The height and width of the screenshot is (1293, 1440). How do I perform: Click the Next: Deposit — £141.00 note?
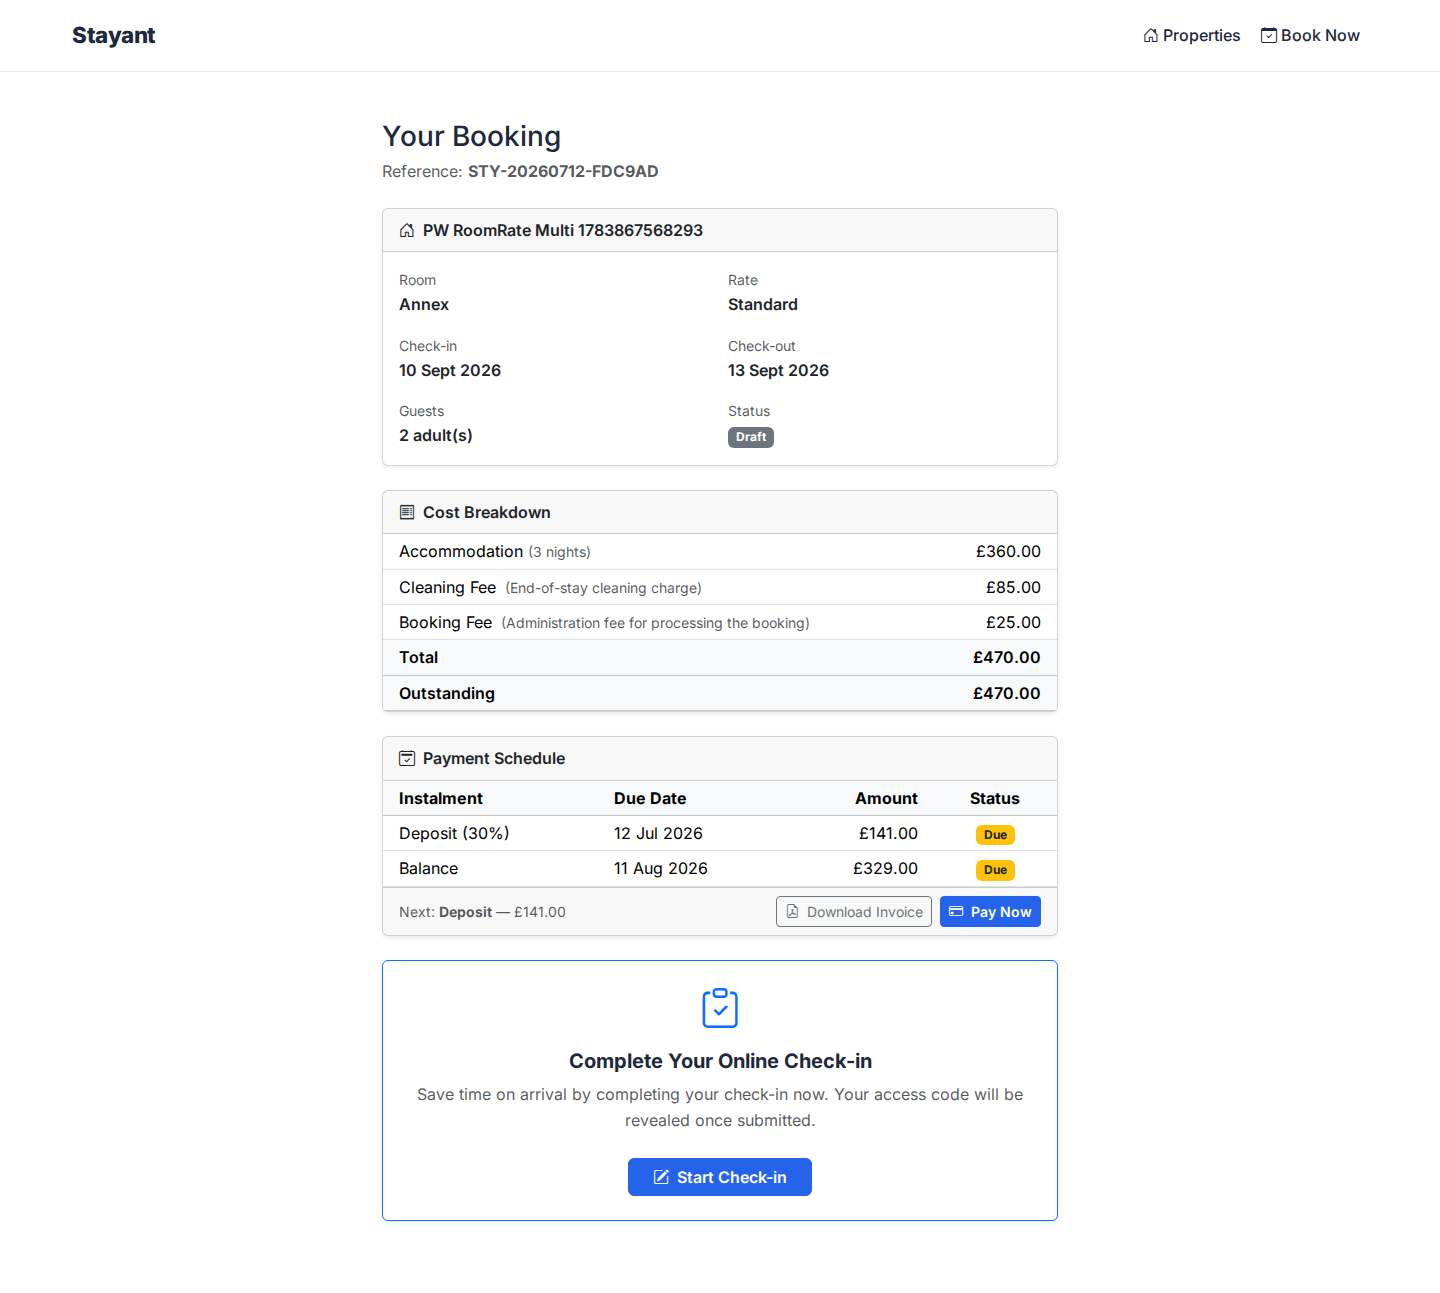[482, 912]
